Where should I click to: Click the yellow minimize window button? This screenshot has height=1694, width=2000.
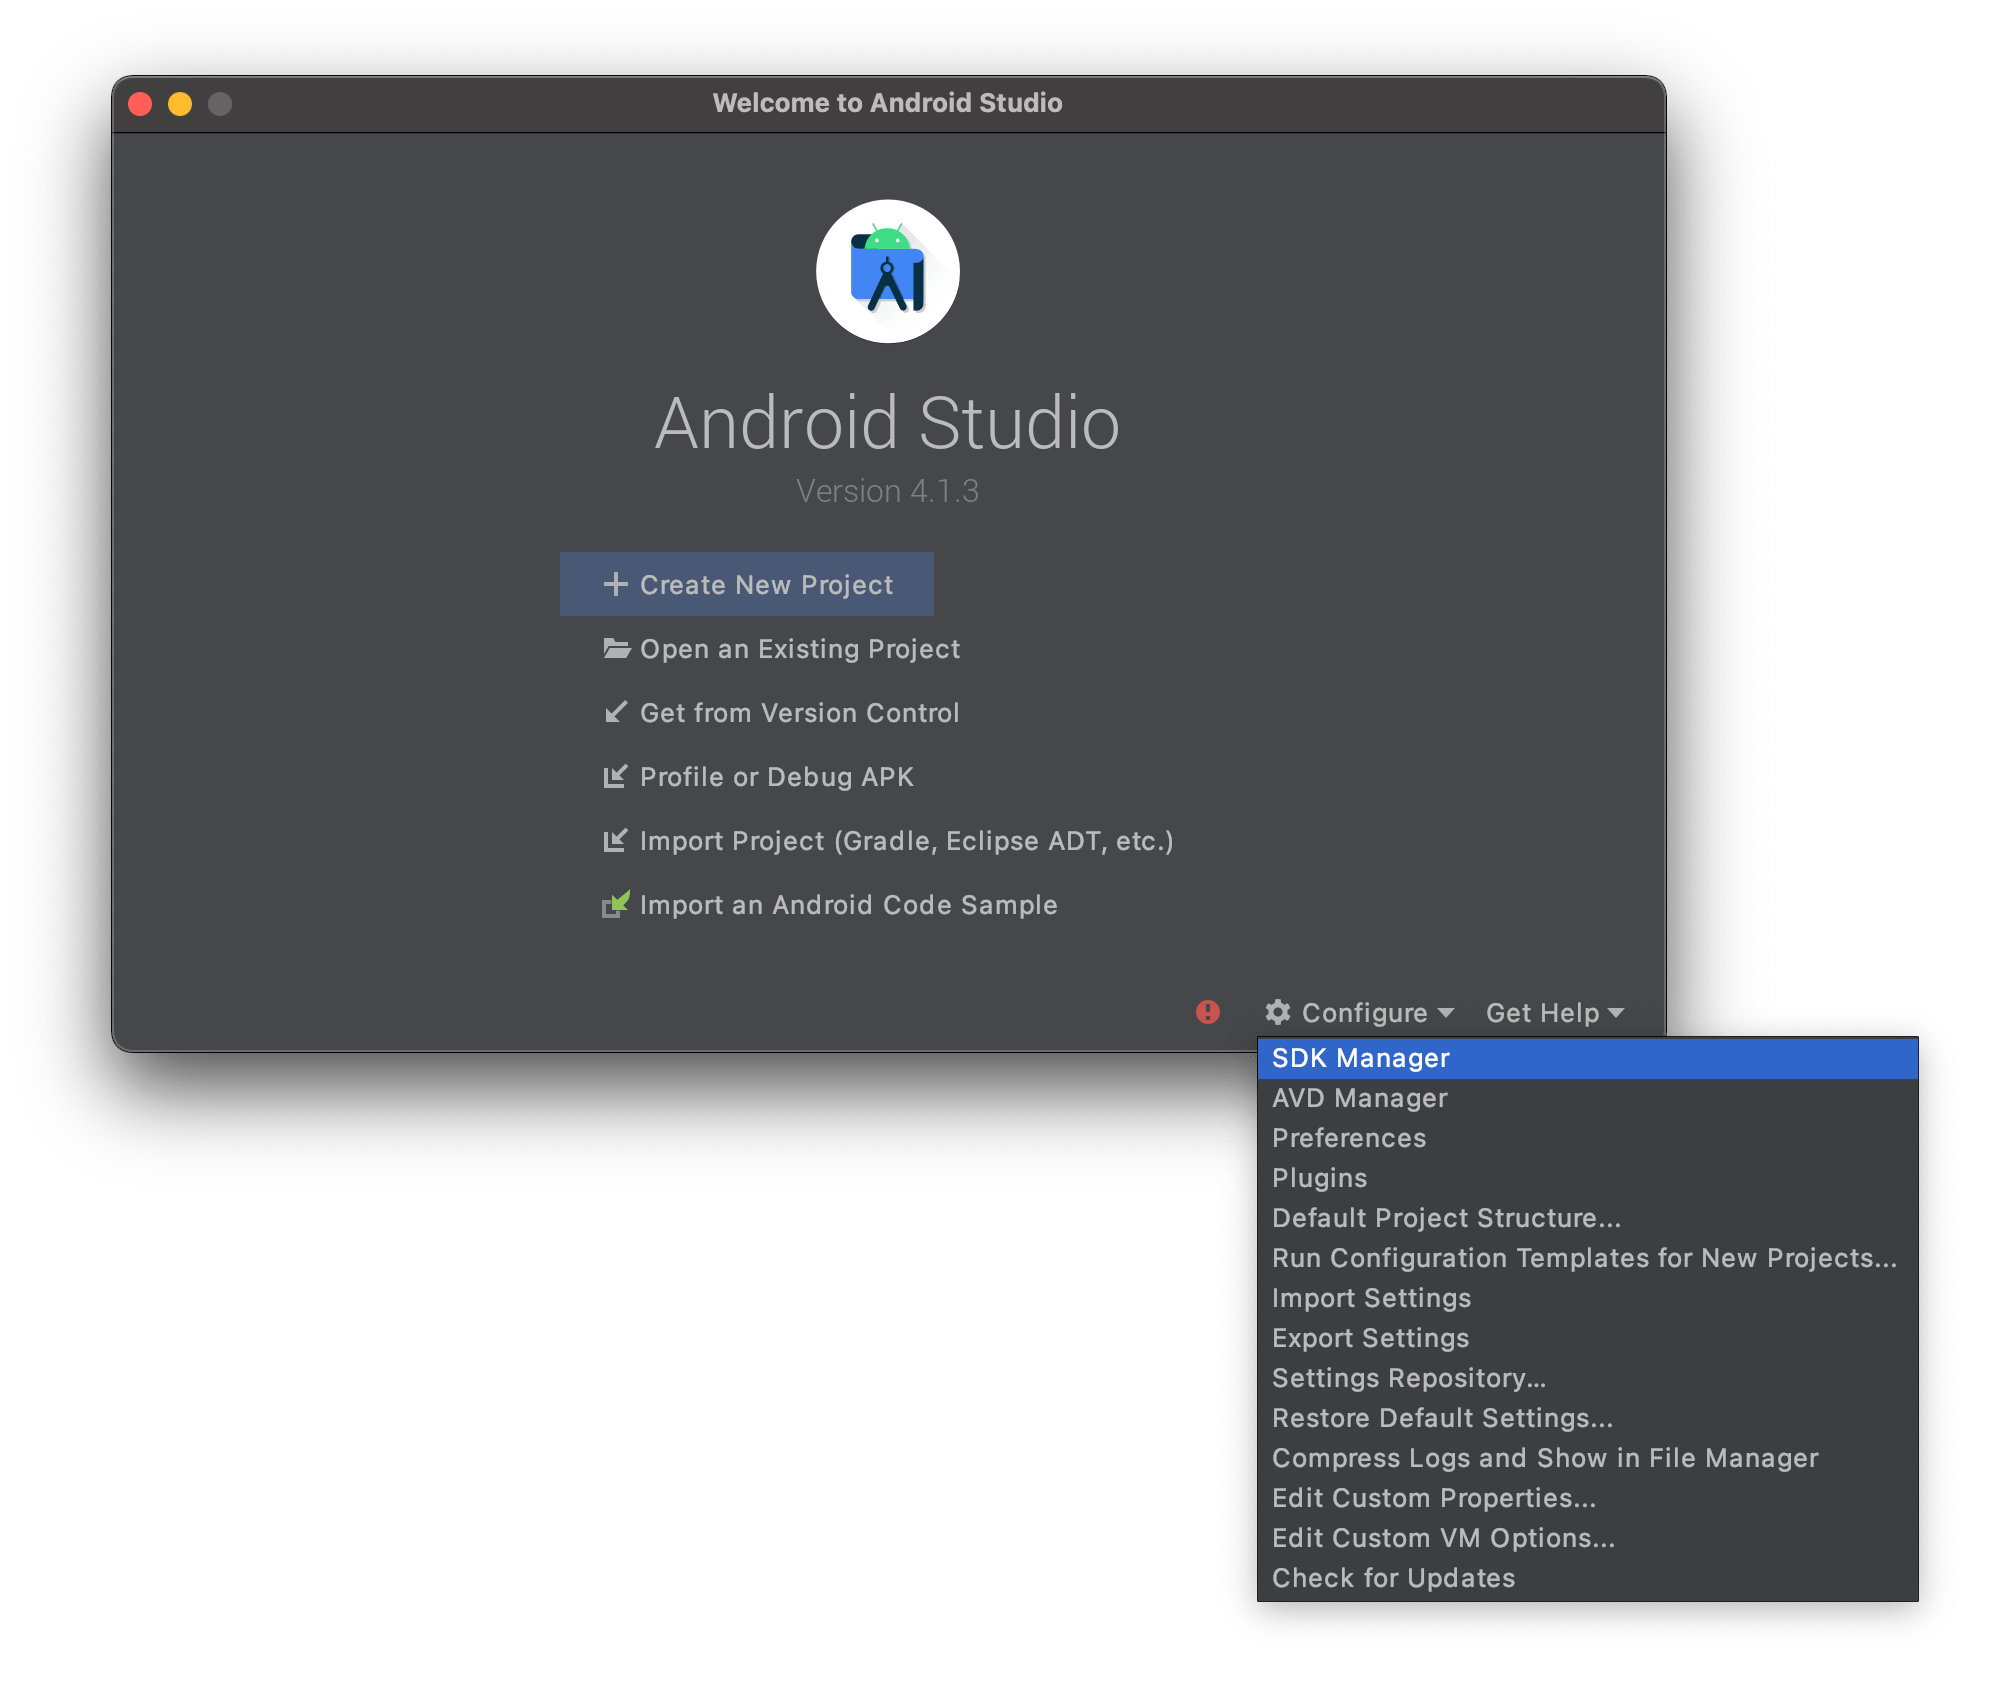click(x=180, y=104)
